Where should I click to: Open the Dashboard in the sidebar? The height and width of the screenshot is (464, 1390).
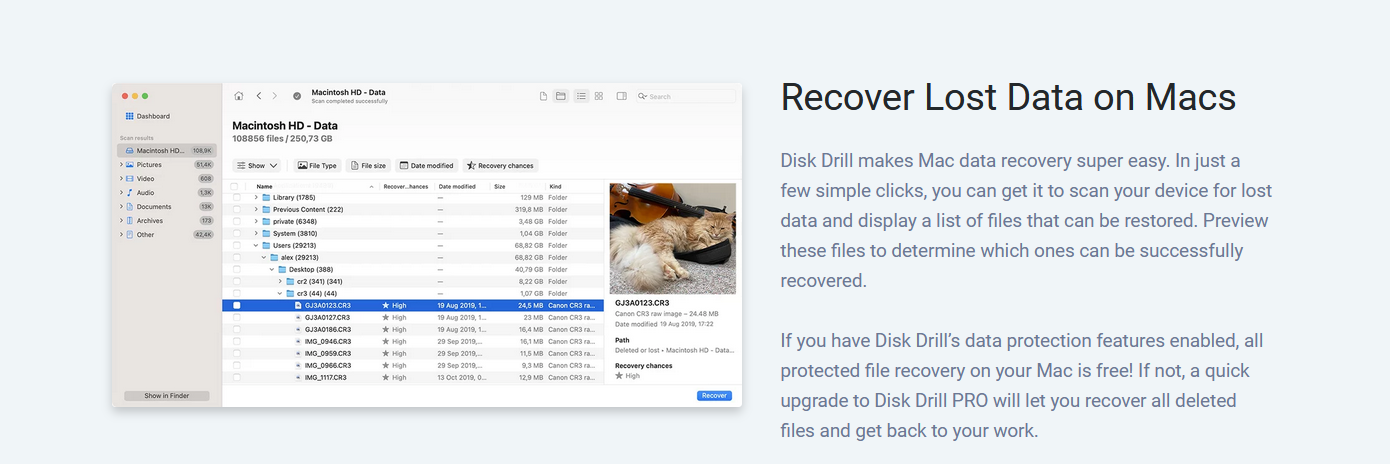click(148, 116)
